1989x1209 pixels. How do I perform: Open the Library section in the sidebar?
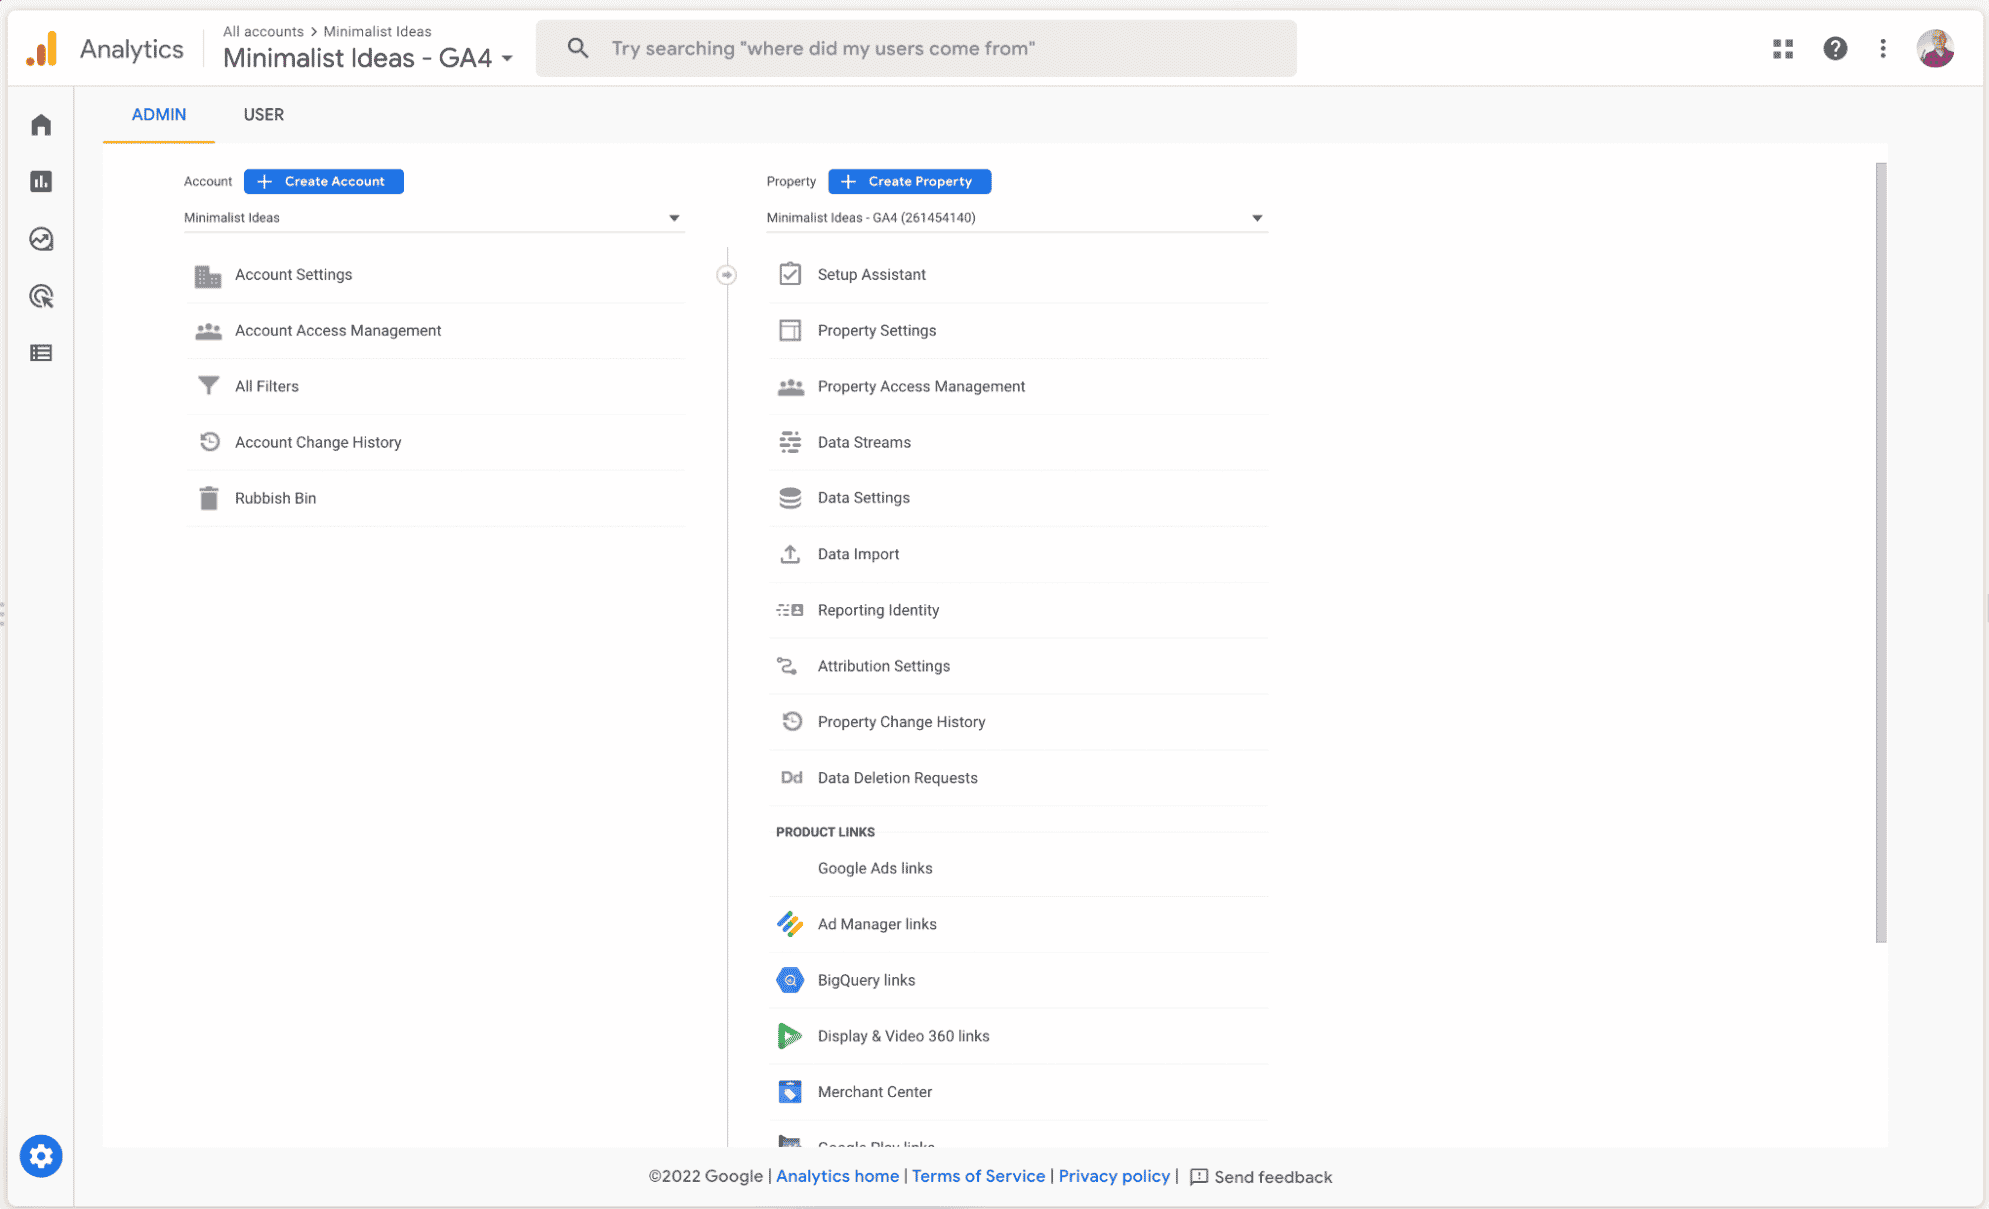[x=40, y=353]
